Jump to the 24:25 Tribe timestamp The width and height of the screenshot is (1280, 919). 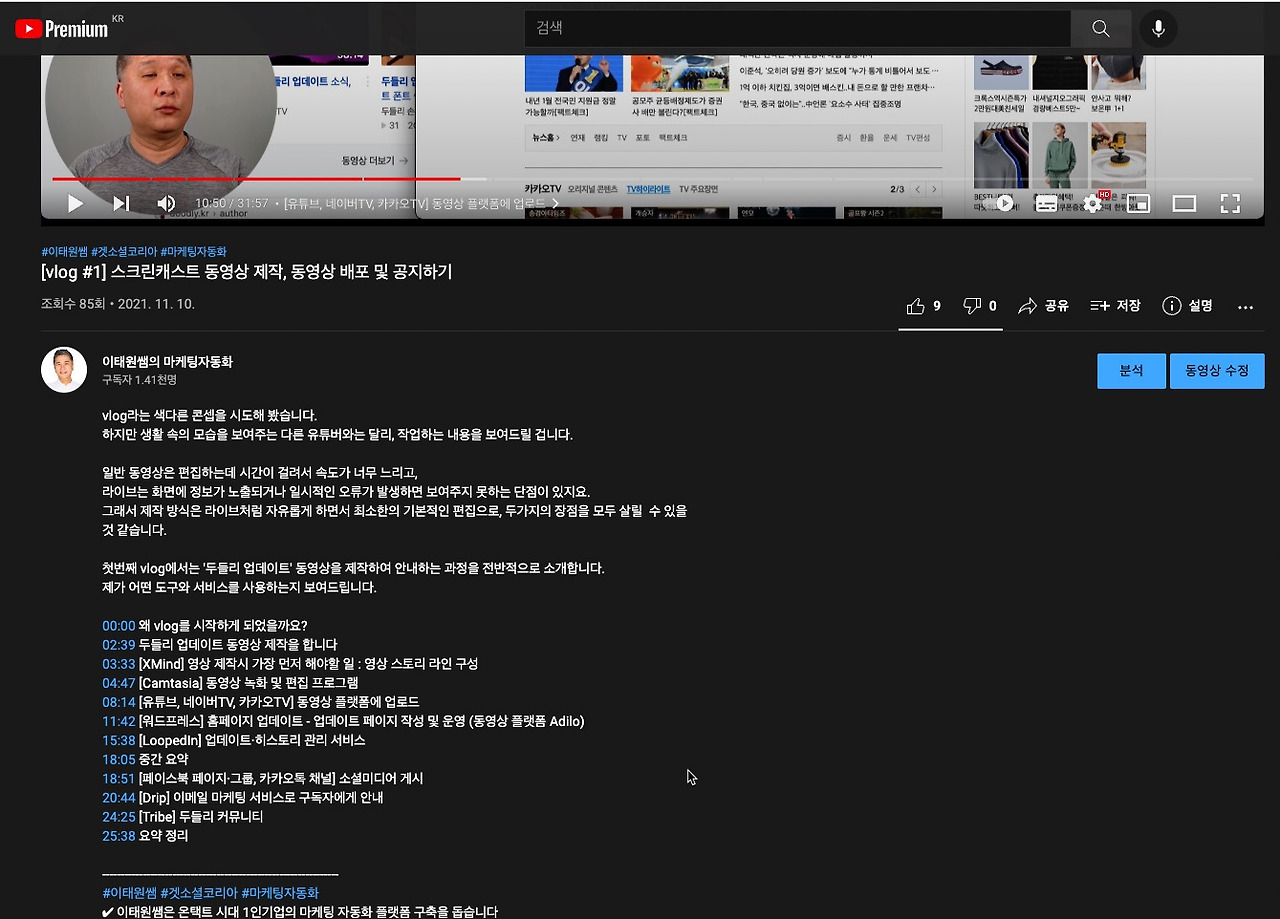pyautogui.click(x=118, y=817)
